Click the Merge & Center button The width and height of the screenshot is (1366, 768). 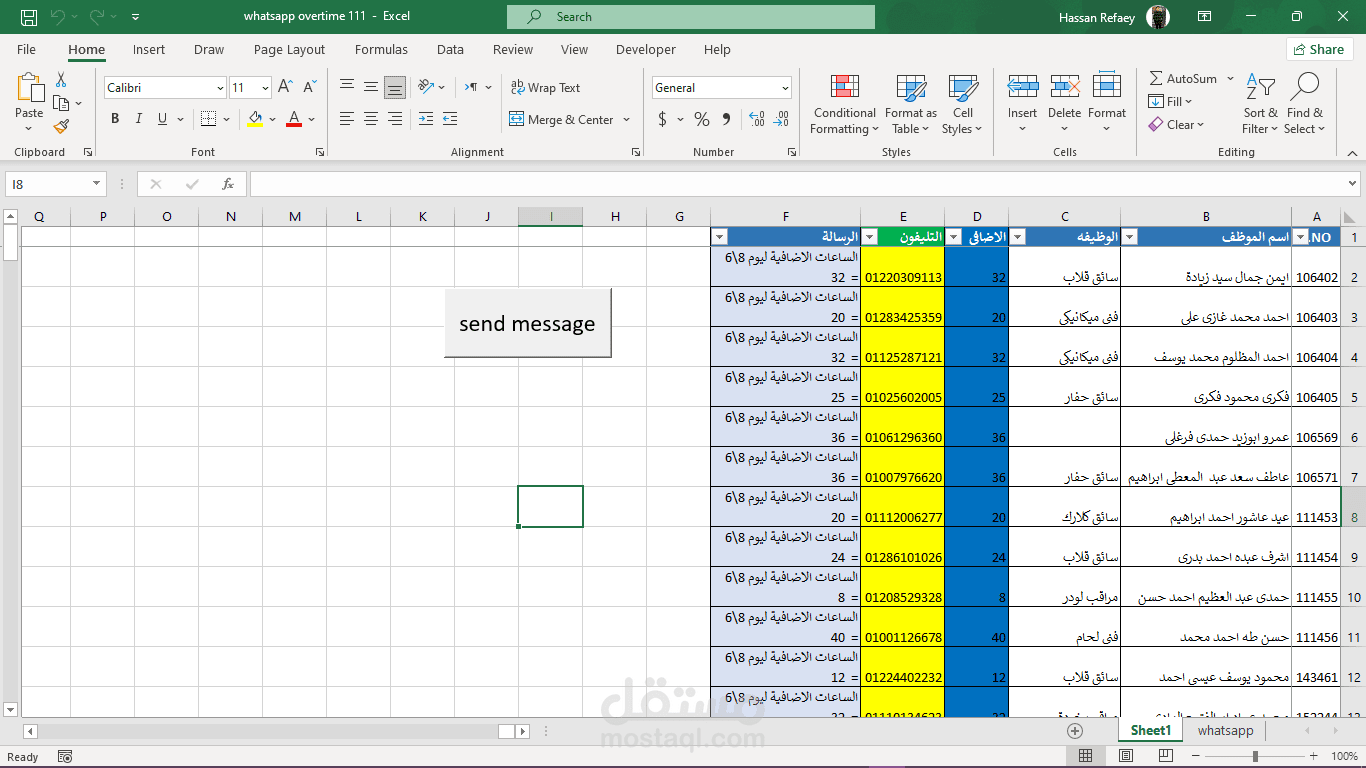pyautogui.click(x=562, y=119)
